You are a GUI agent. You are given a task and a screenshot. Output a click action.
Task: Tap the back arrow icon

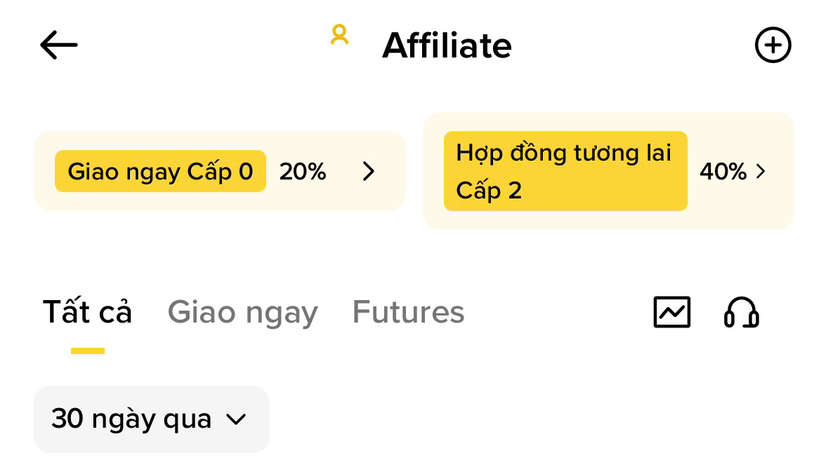point(59,45)
